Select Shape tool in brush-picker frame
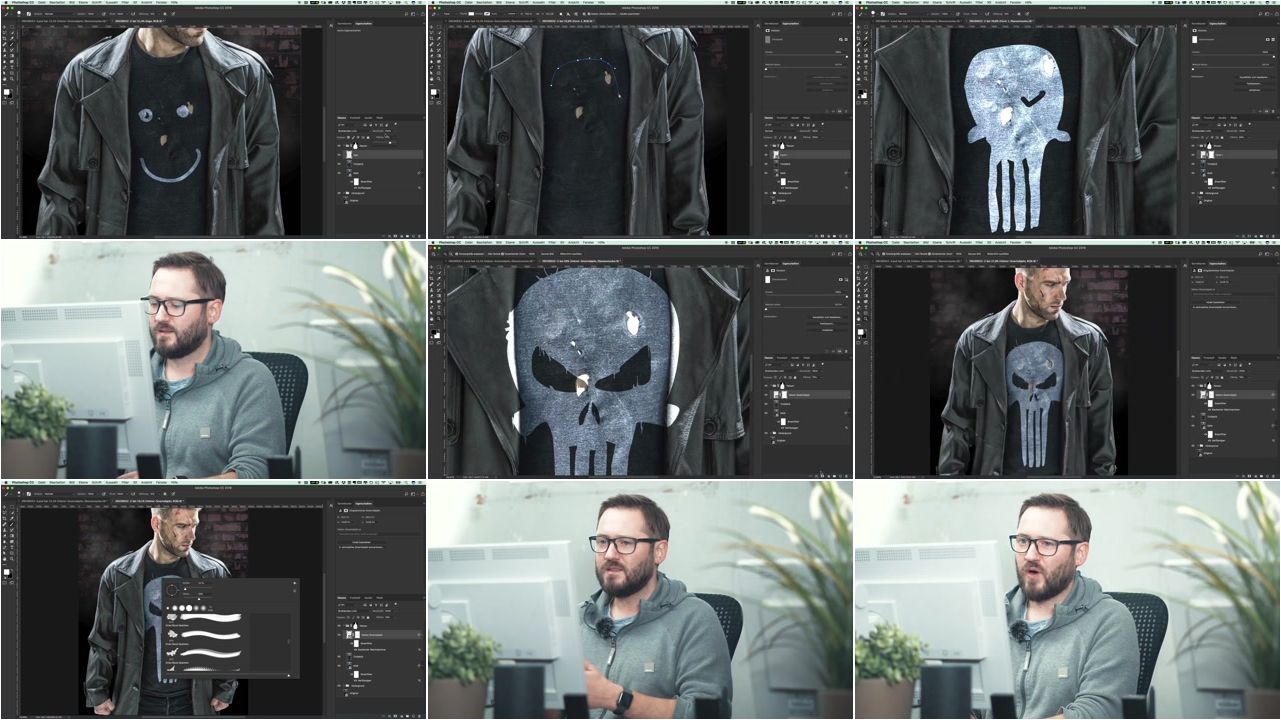The width and height of the screenshot is (1281, 720). pyautogui.click(x=12, y=553)
